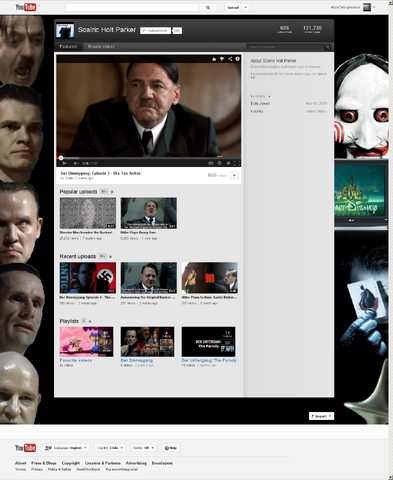Screen dimensions: 393x480
Task: Click the dislike thumbs-down icon on the video
Action: pyautogui.click(x=222, y=59)
